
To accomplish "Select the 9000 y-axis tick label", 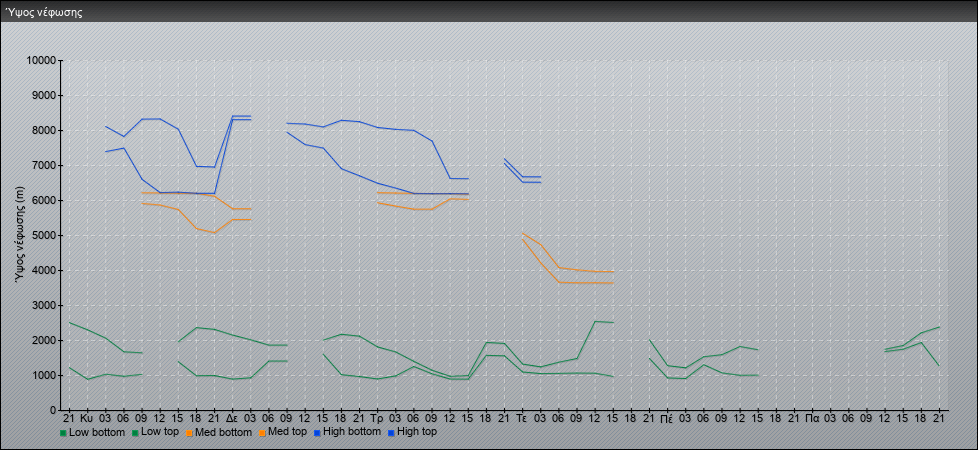I will 44,95.
